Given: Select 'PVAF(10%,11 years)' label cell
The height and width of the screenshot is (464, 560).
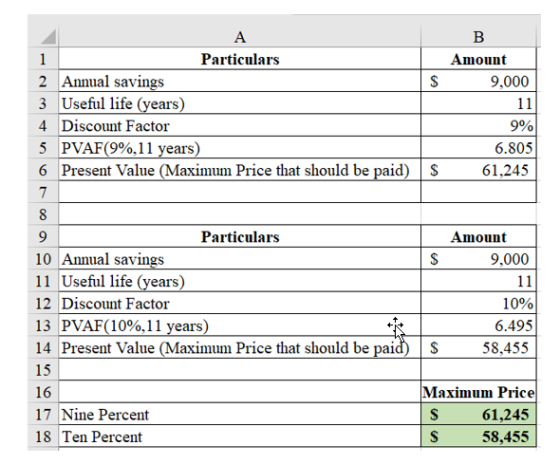Looking at the screenshot, I should tap(240, 325).
